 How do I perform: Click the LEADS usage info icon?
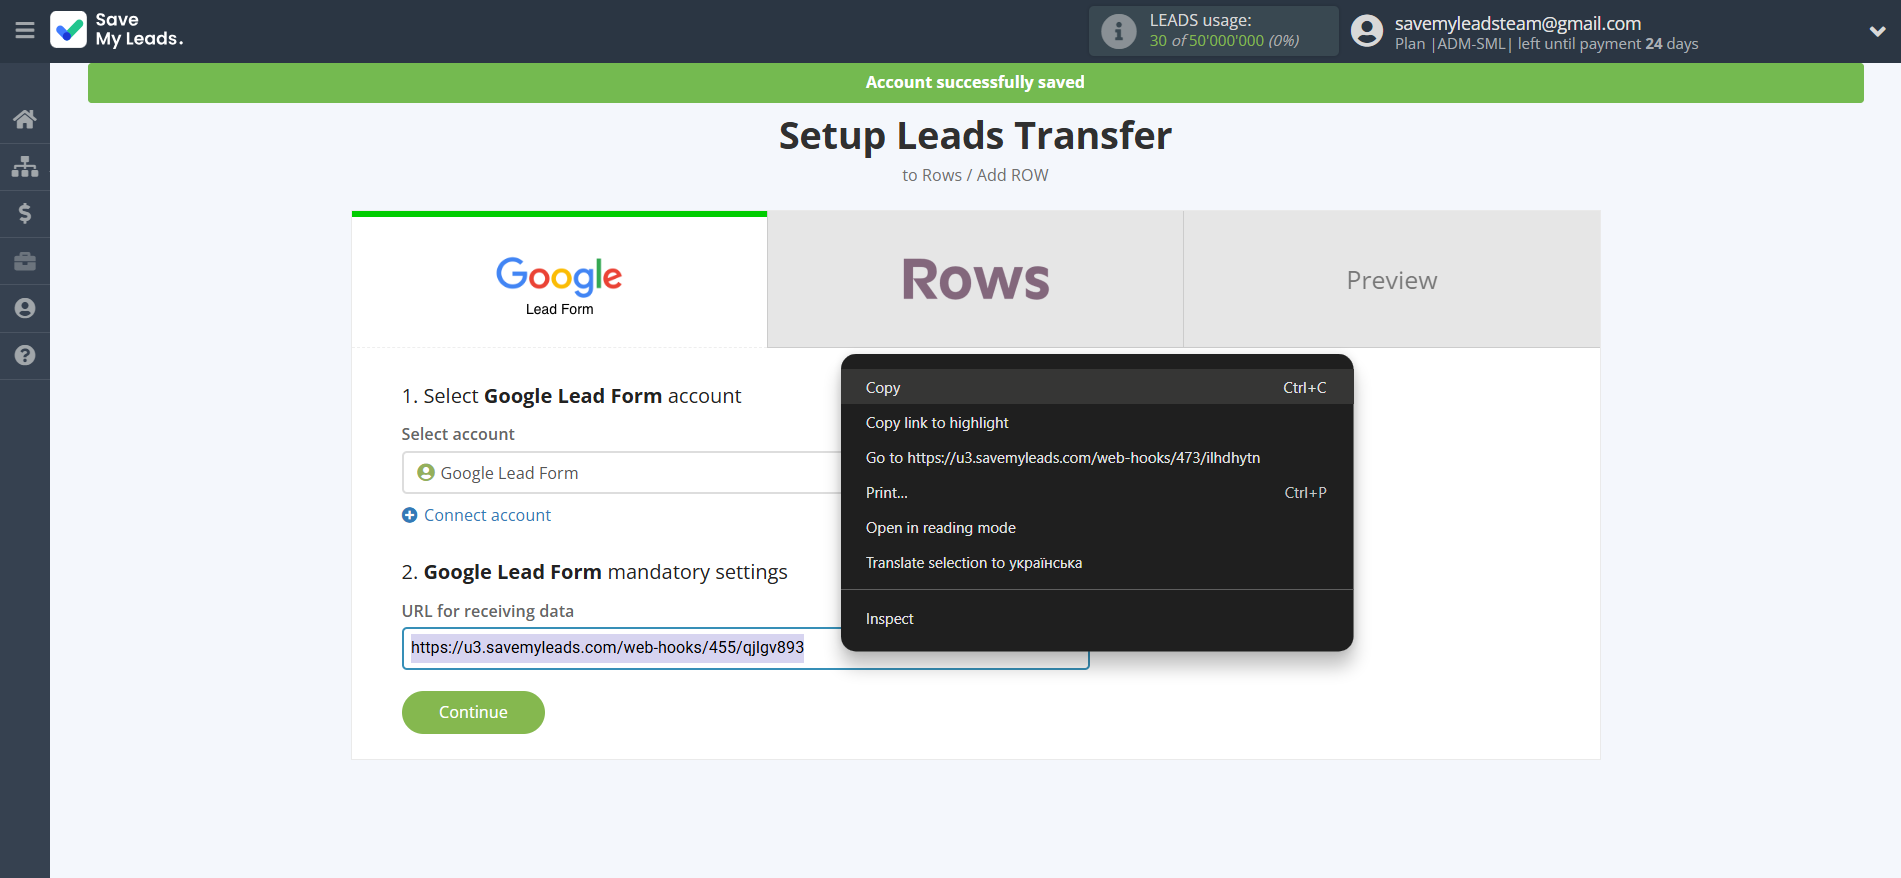(1118, 31)
